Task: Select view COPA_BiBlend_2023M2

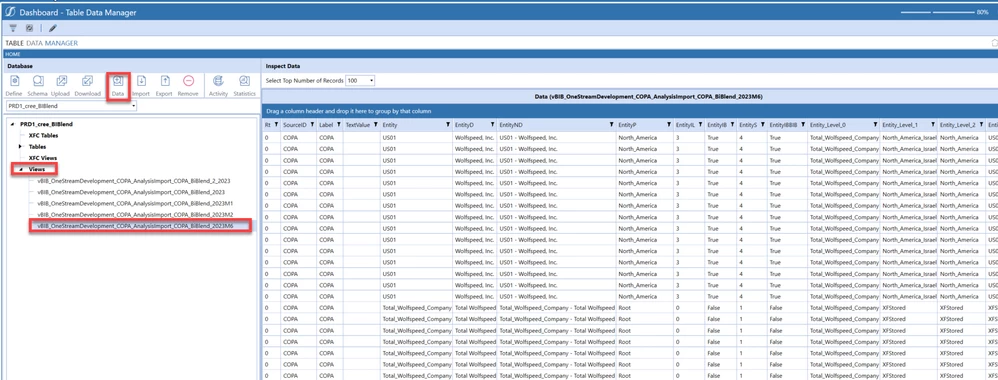Action: pyautogui.click(x=135, y=215)
